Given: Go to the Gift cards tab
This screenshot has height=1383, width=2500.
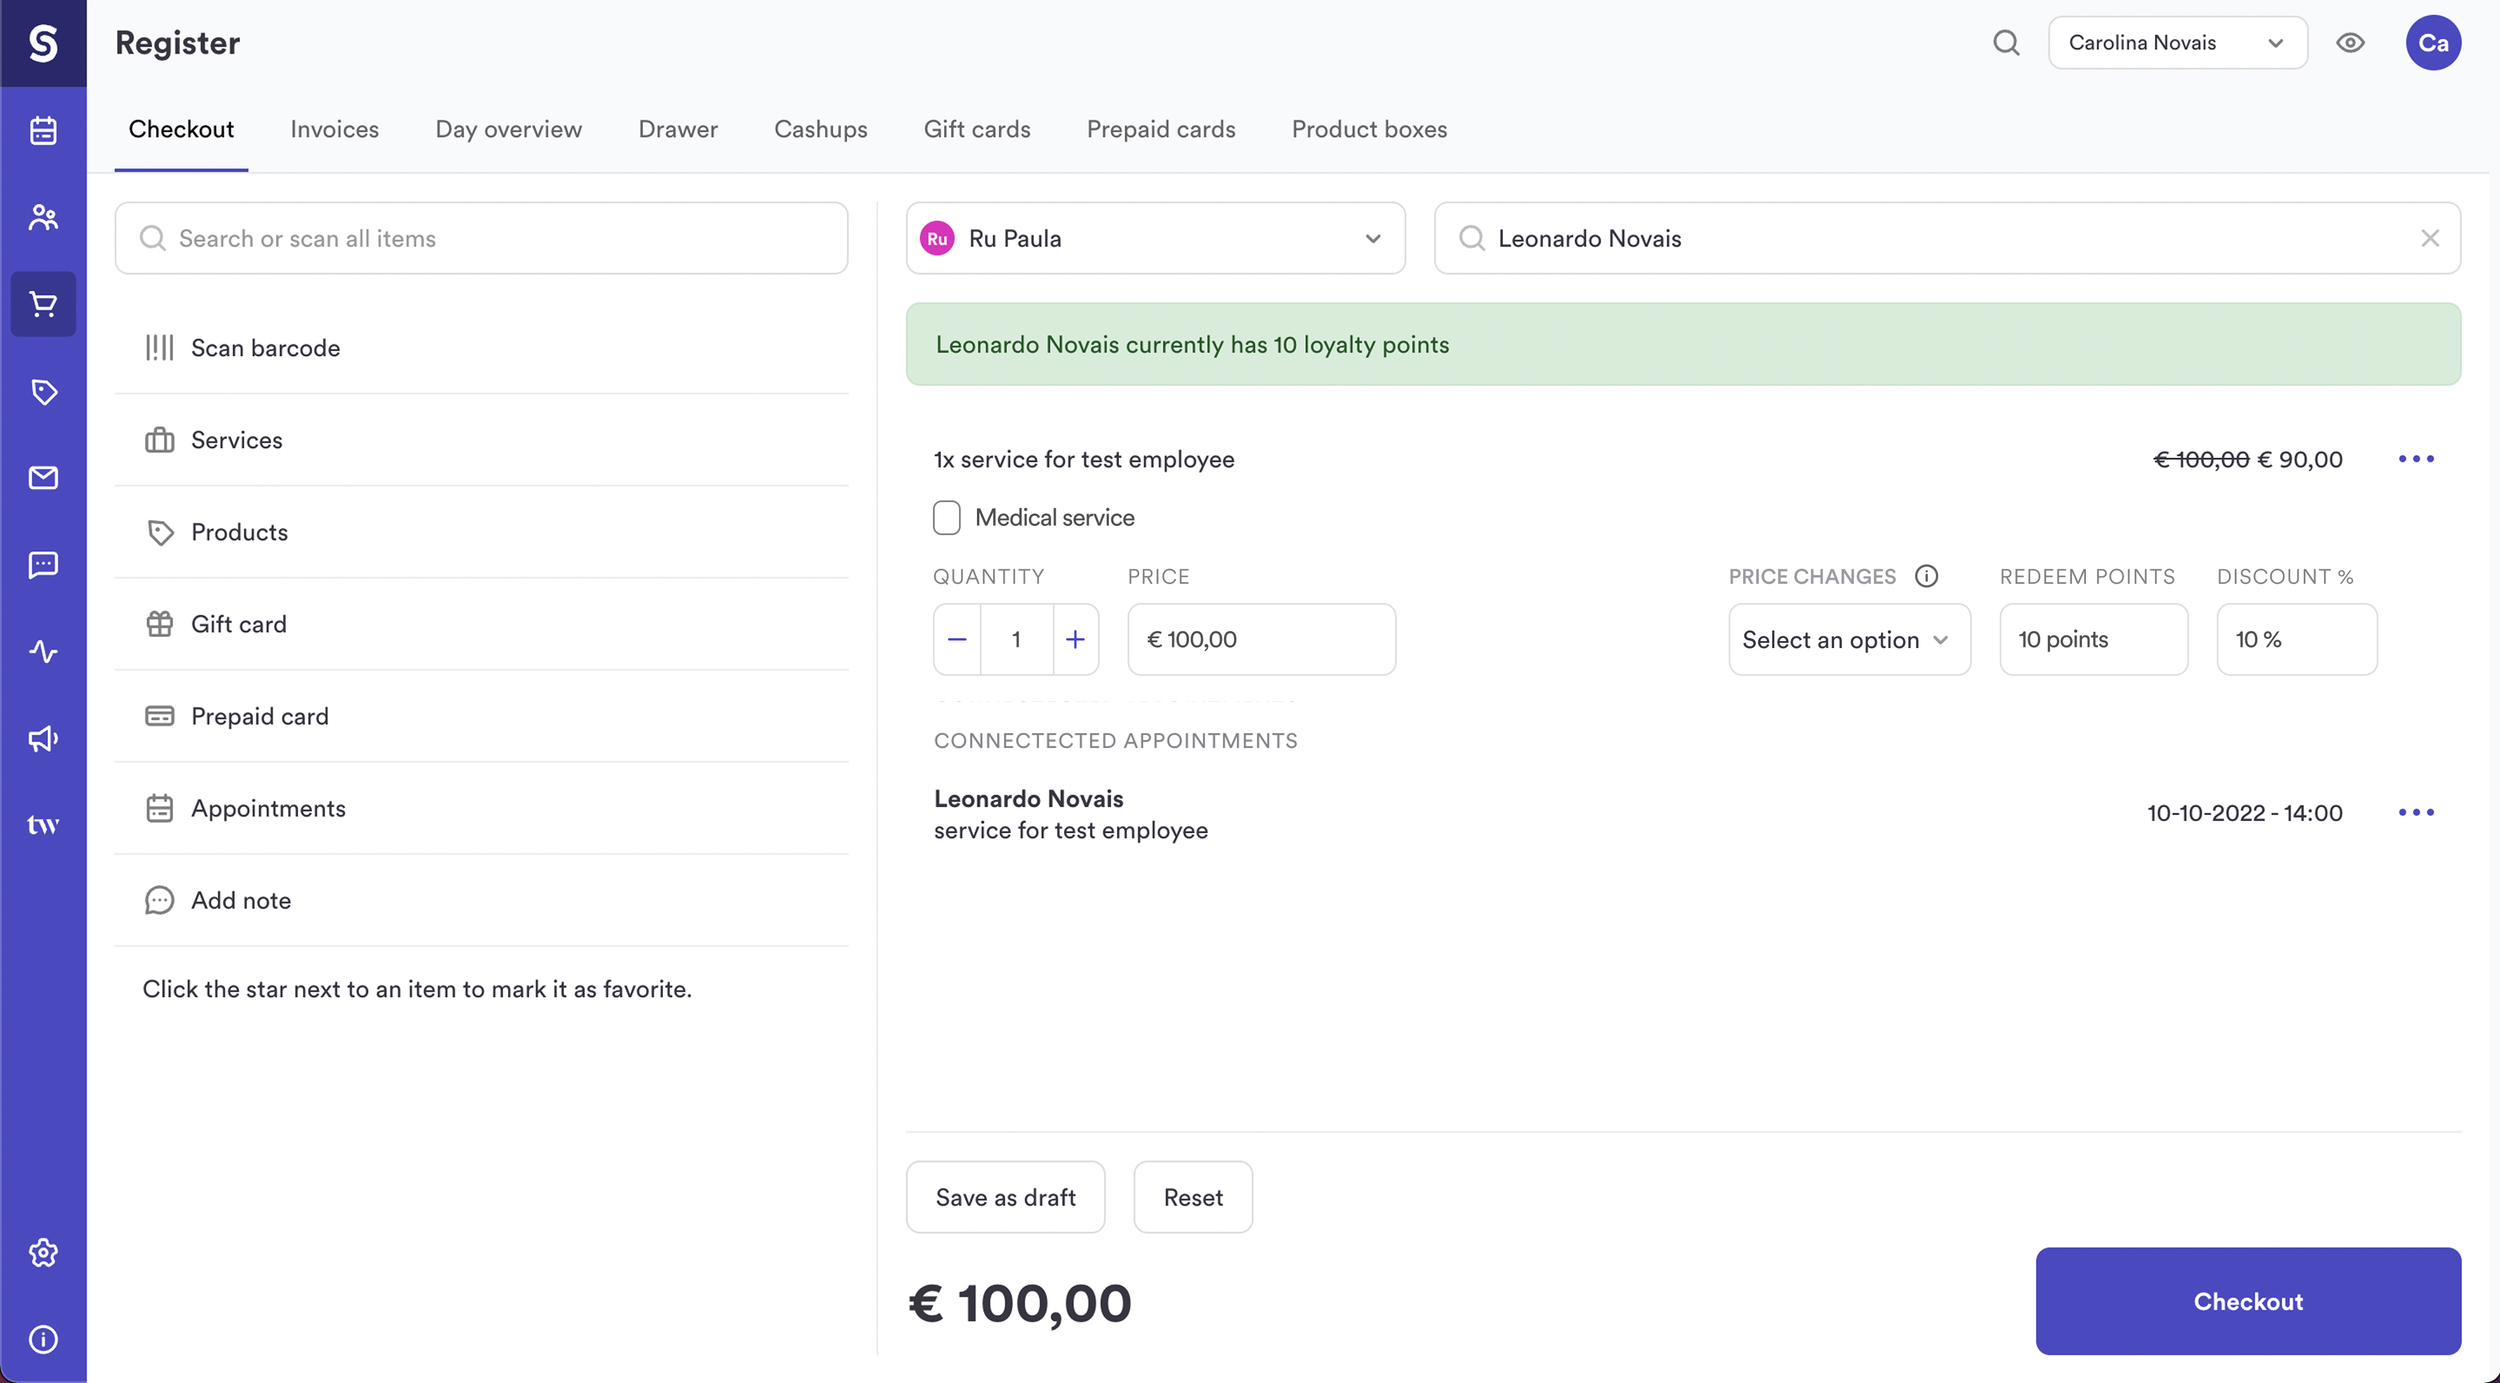Looking at the screenshot, I should point(976,129).
